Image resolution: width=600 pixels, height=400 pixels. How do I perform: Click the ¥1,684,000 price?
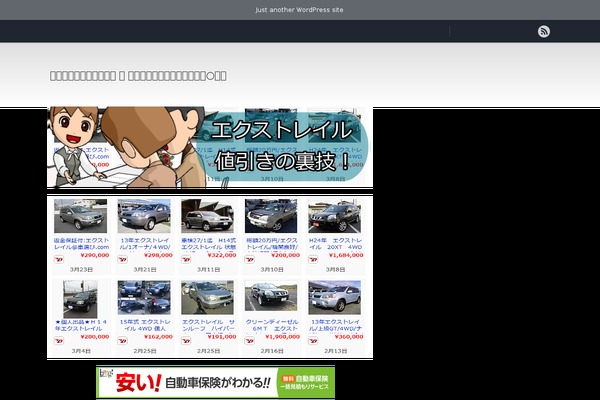[x=346, y=255]
